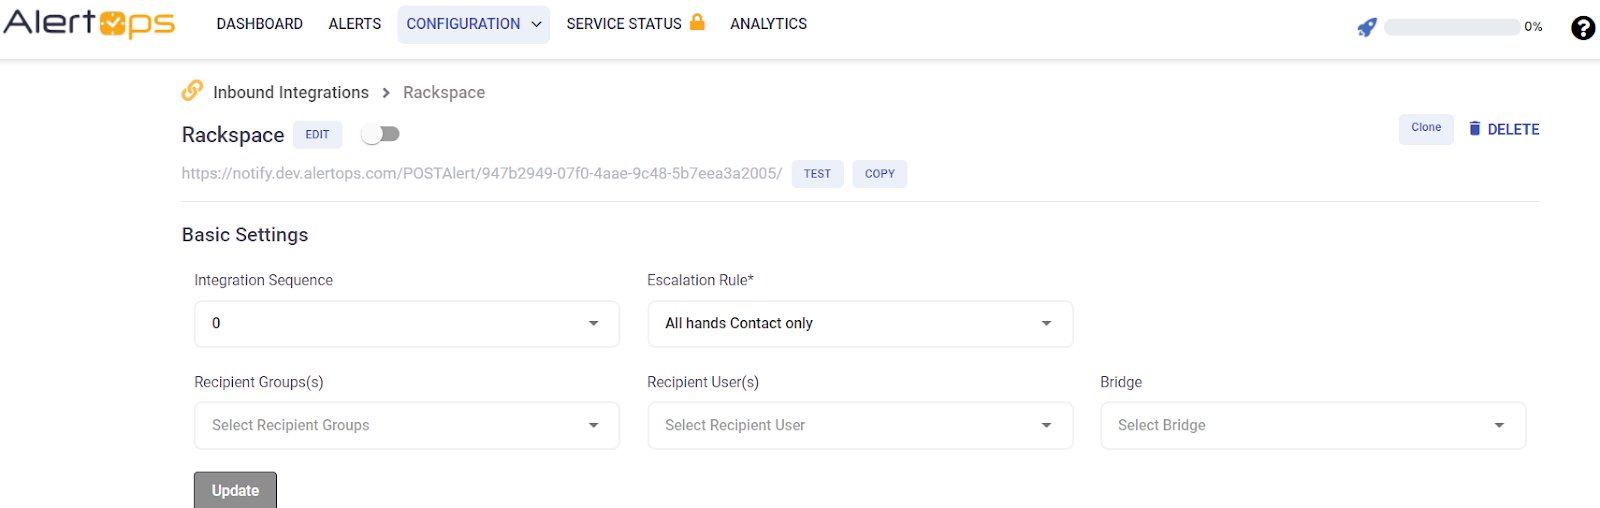Open the Configuration menu

coord(473,24)
